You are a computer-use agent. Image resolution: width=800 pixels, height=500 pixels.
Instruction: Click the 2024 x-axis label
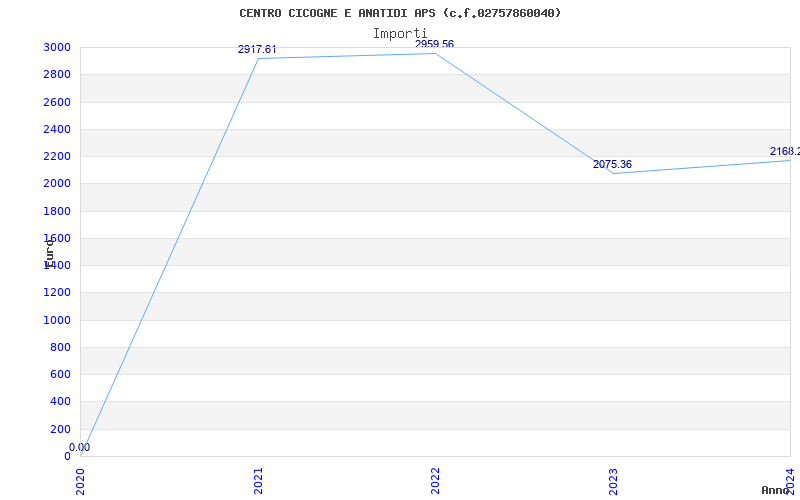(790, 481)
